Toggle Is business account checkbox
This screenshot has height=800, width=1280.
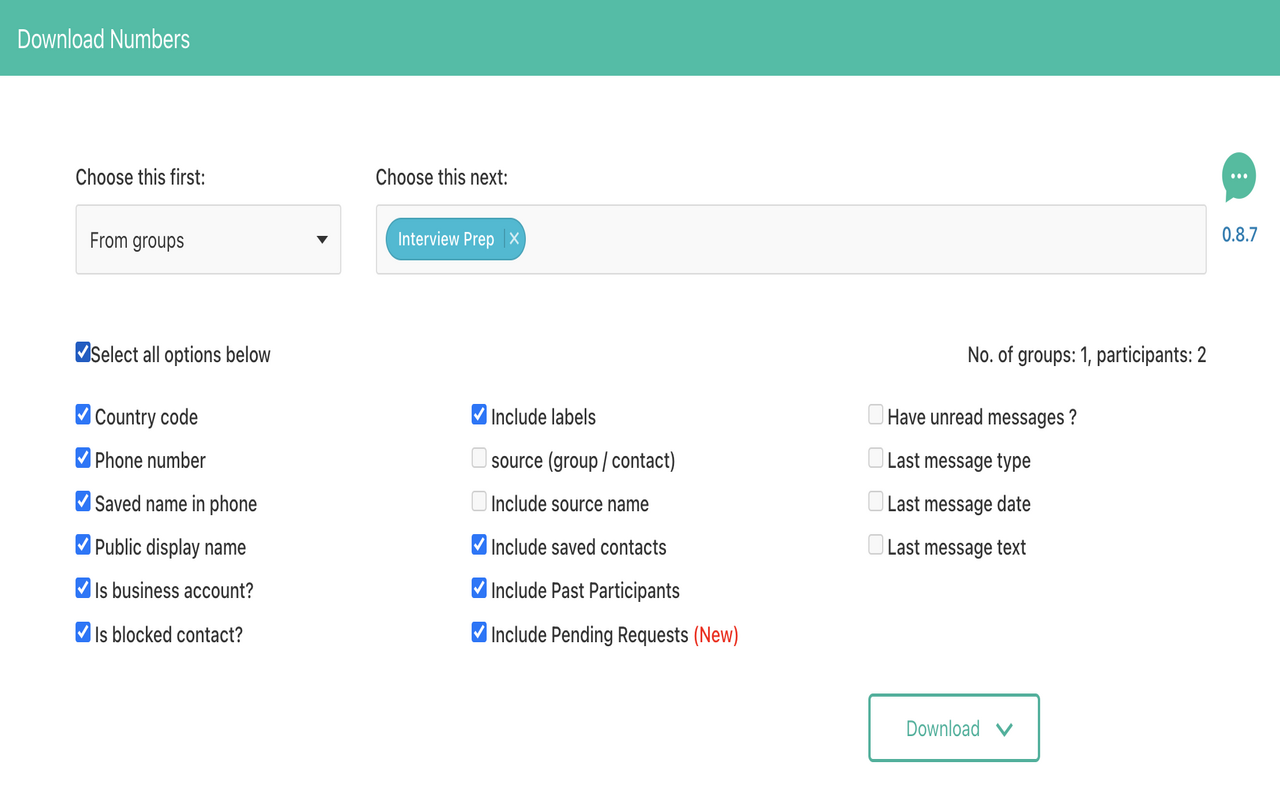click(83, 588)
